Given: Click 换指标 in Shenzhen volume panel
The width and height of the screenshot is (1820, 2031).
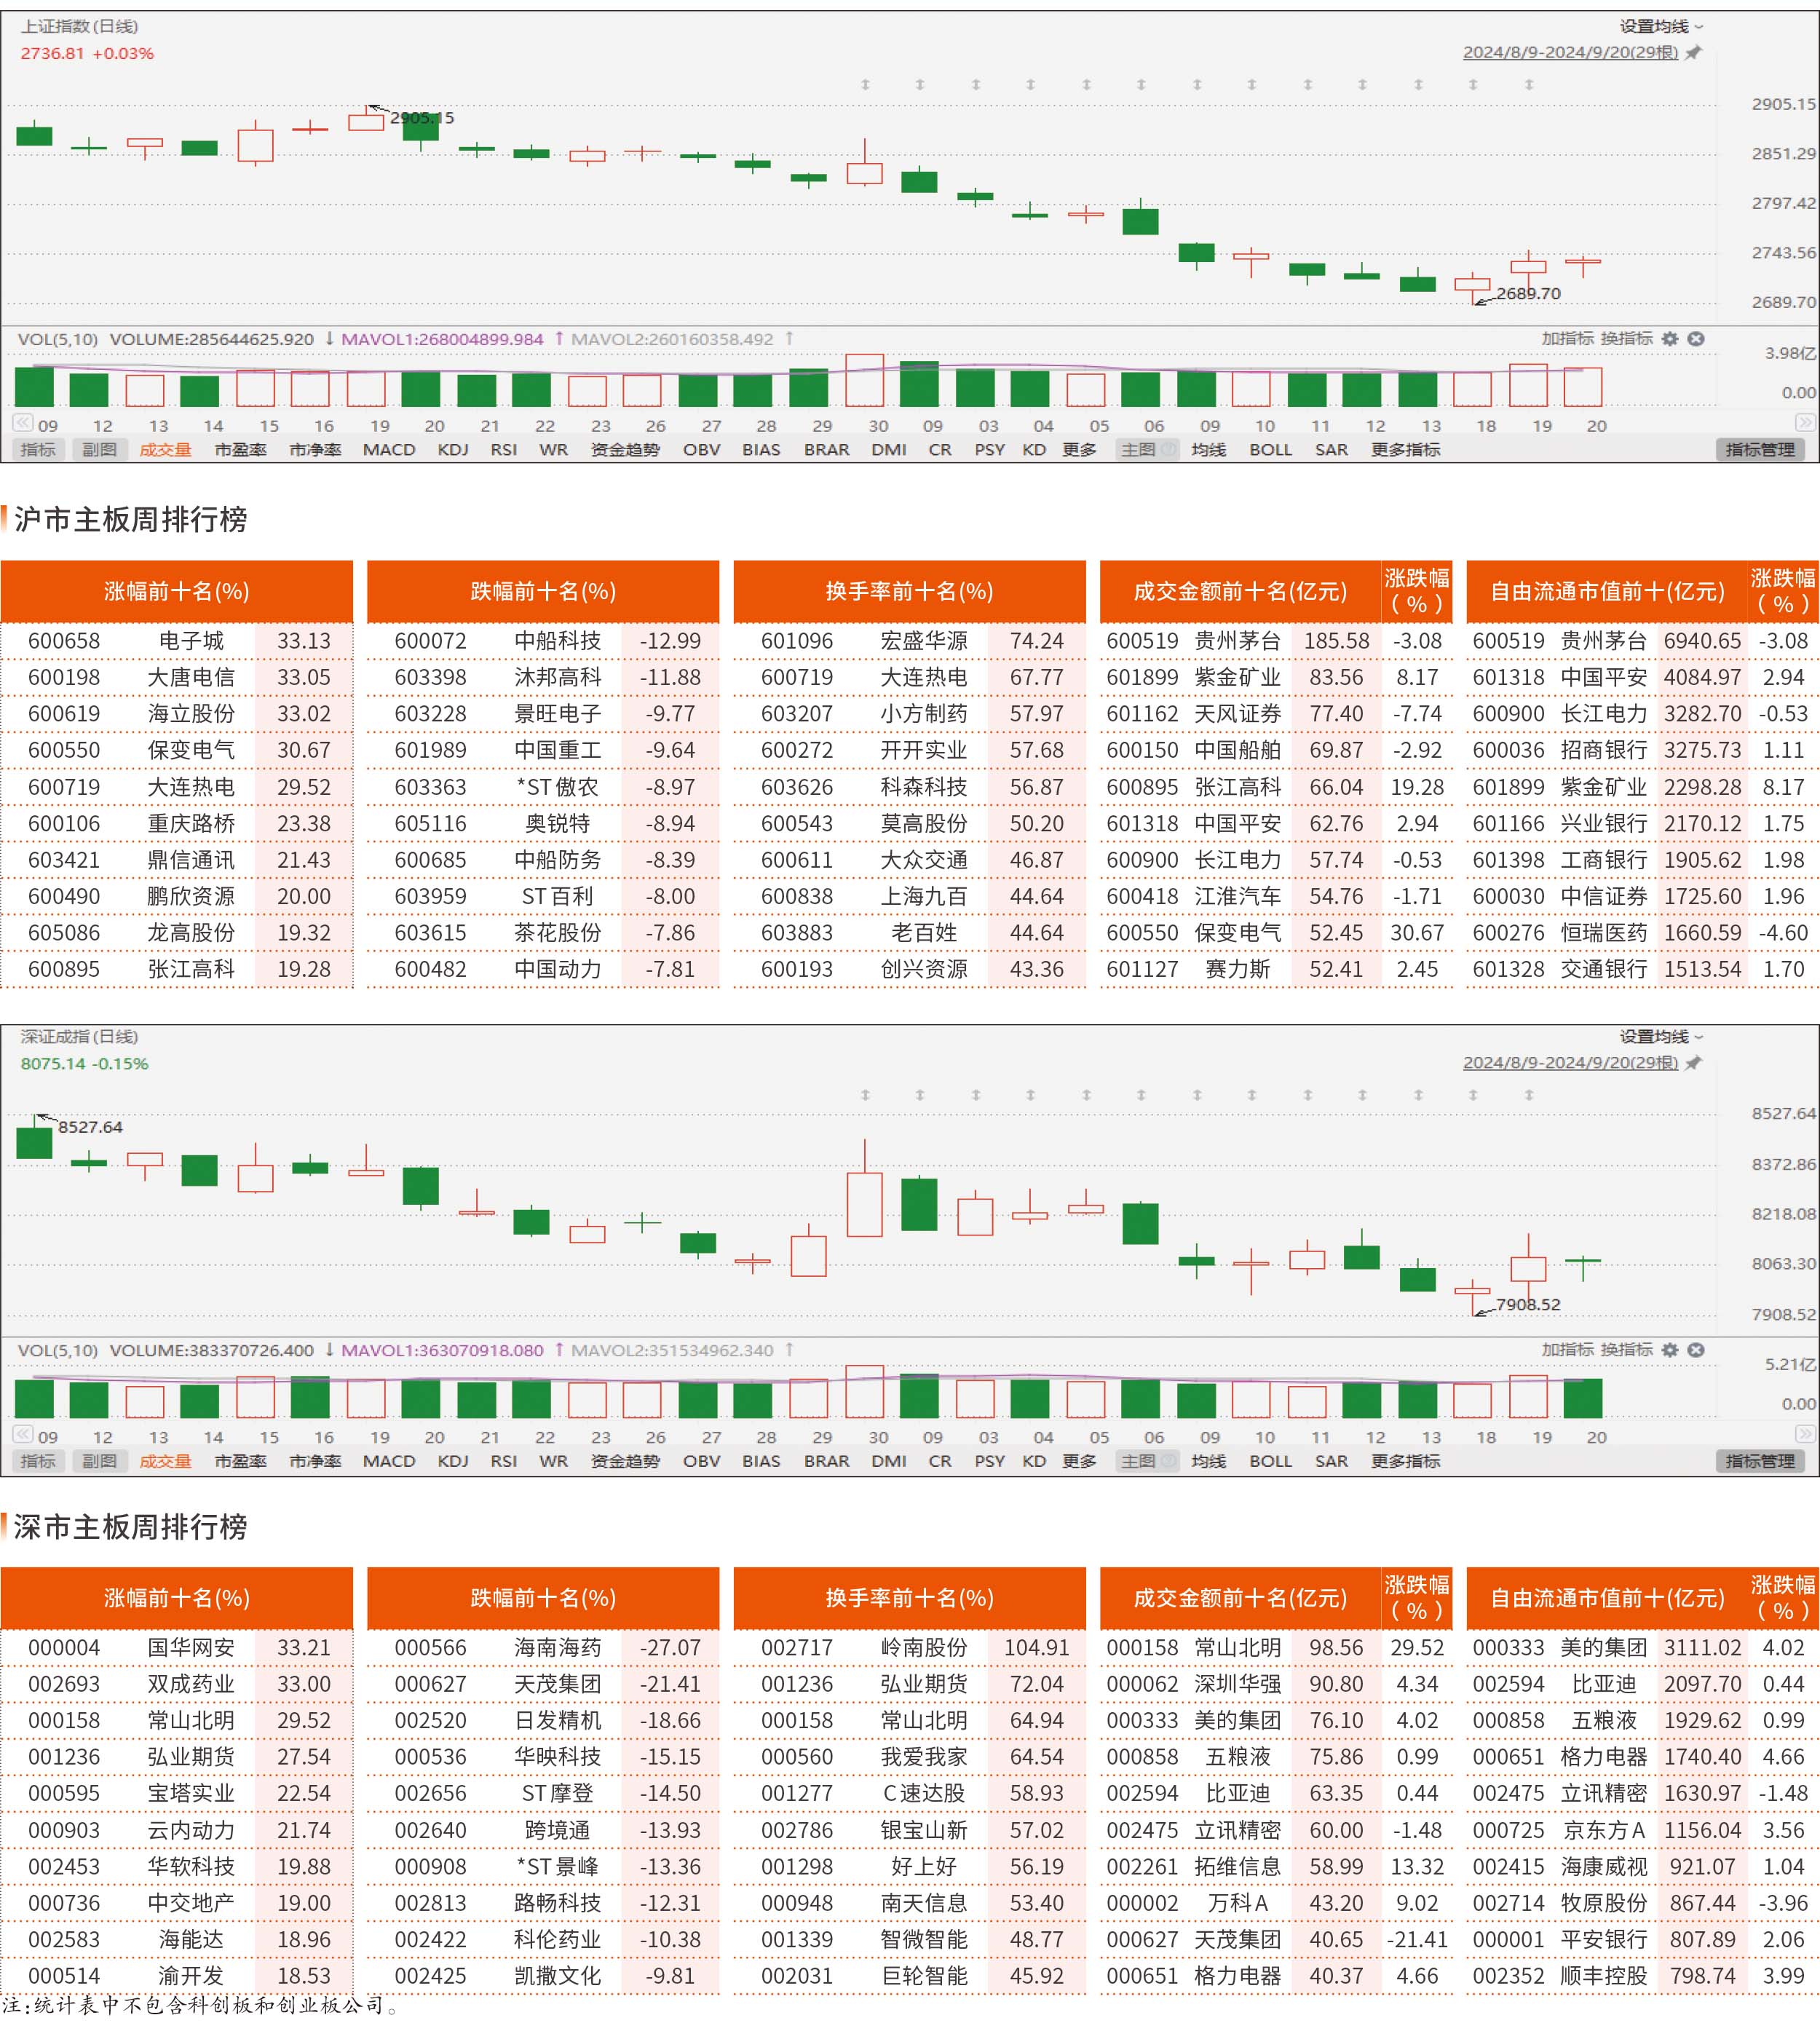Looking at the screenshot, I should coord(1626,1350).
